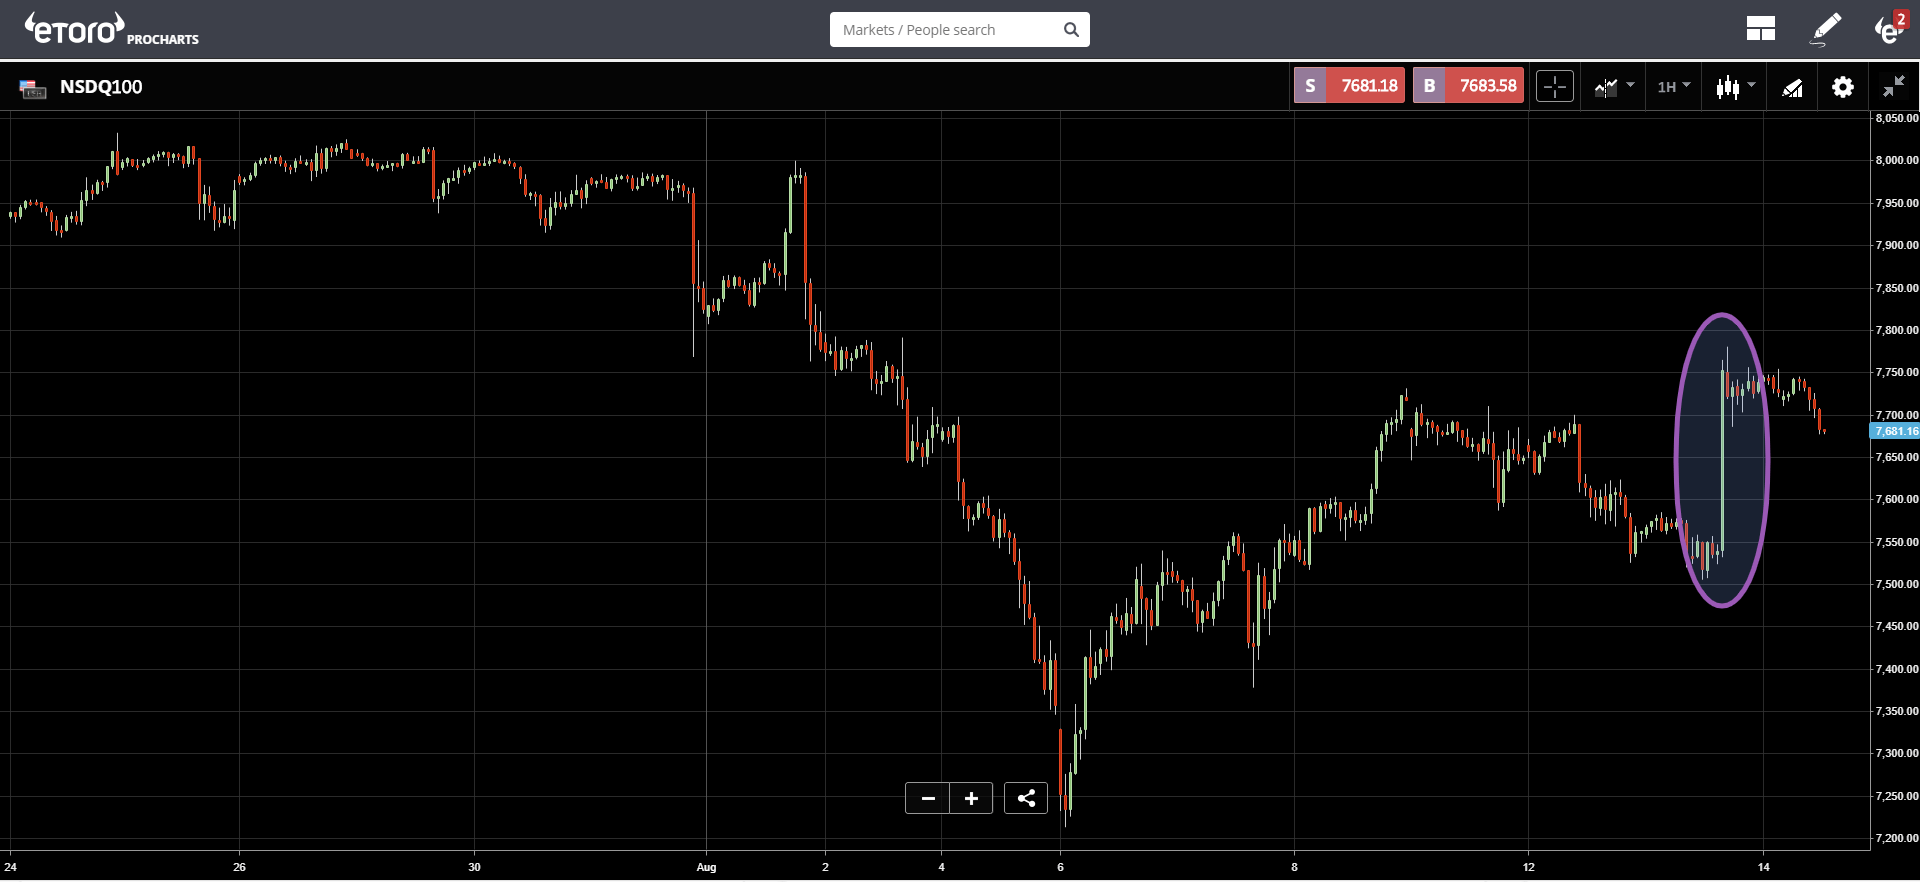Click the Buy button at 7683.58
This screenshot has height=882, width=1920.
click(1468, 86)
